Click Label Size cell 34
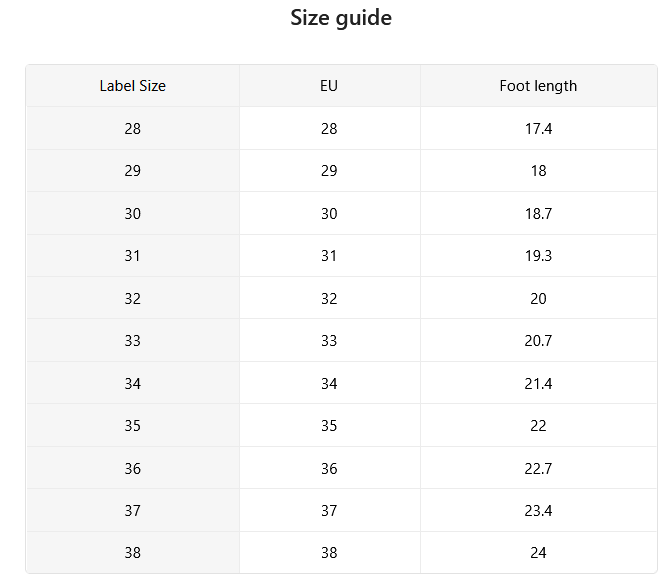This screenshot has height=587, width=669. [133, 383]
